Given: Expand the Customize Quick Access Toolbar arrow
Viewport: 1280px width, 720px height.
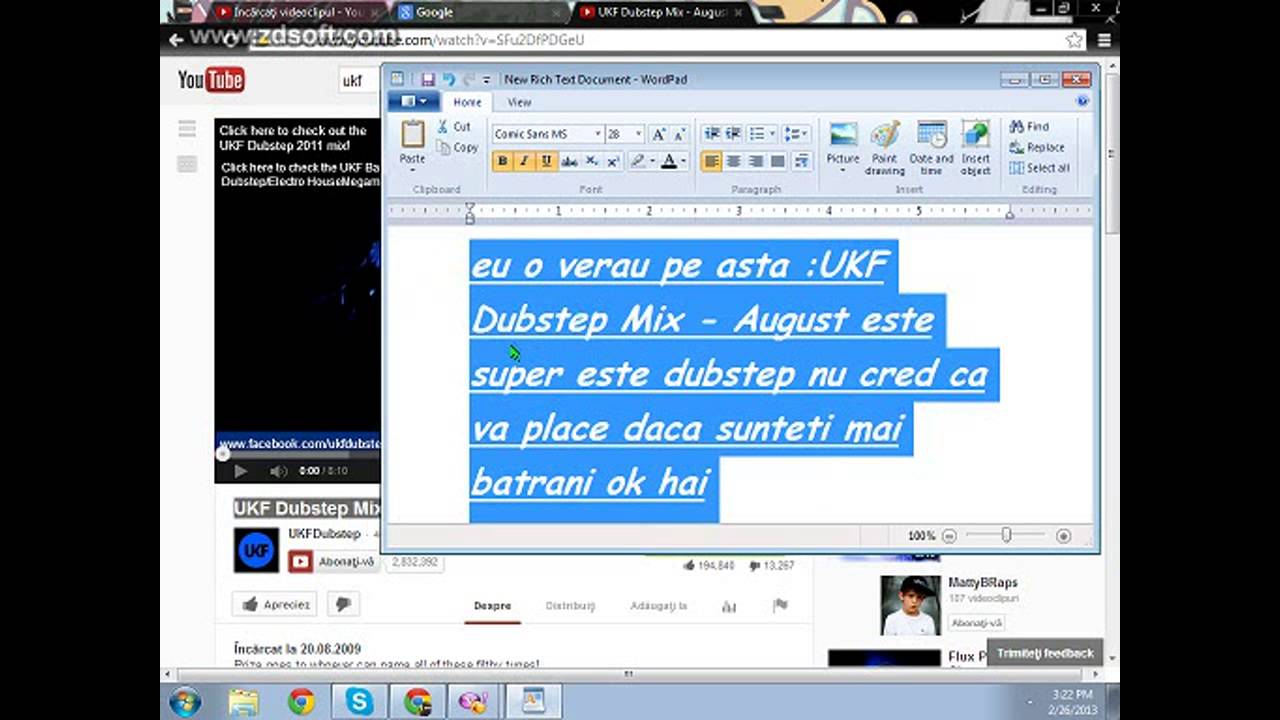Looking at the screenshot, I should [x=487, y=80].
